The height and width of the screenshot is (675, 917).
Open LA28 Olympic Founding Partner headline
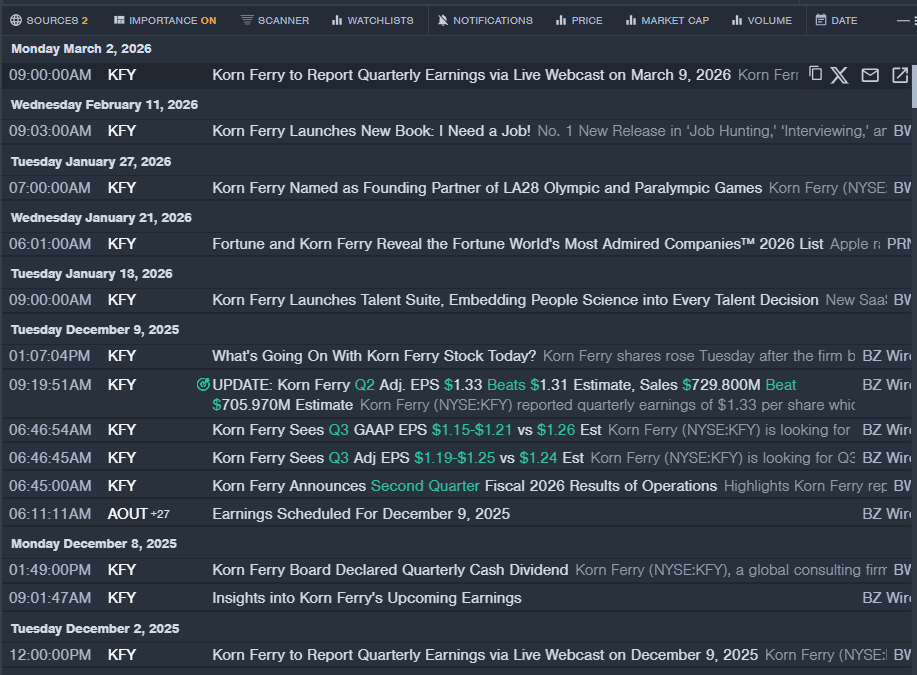(x=487, y=188)
